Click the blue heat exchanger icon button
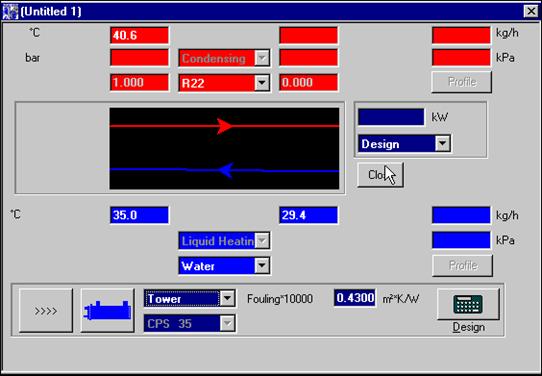The image size is (542, 376). (108, 310)
